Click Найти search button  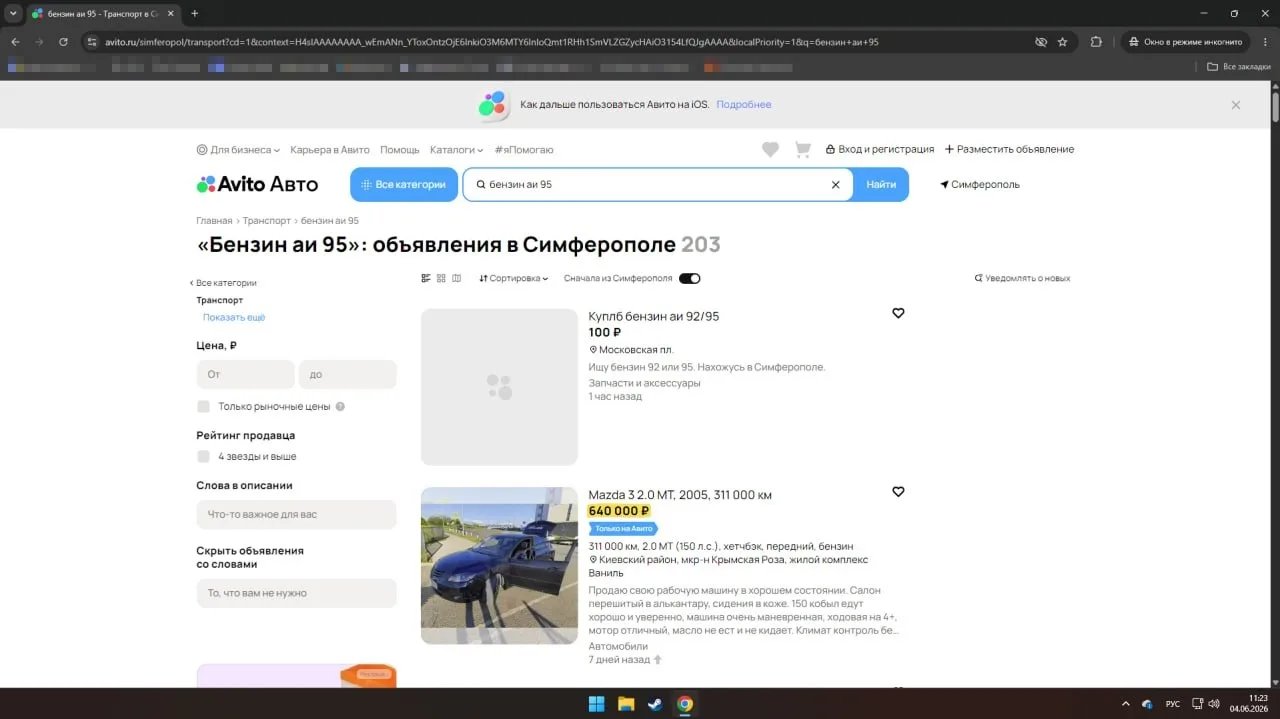881,185
